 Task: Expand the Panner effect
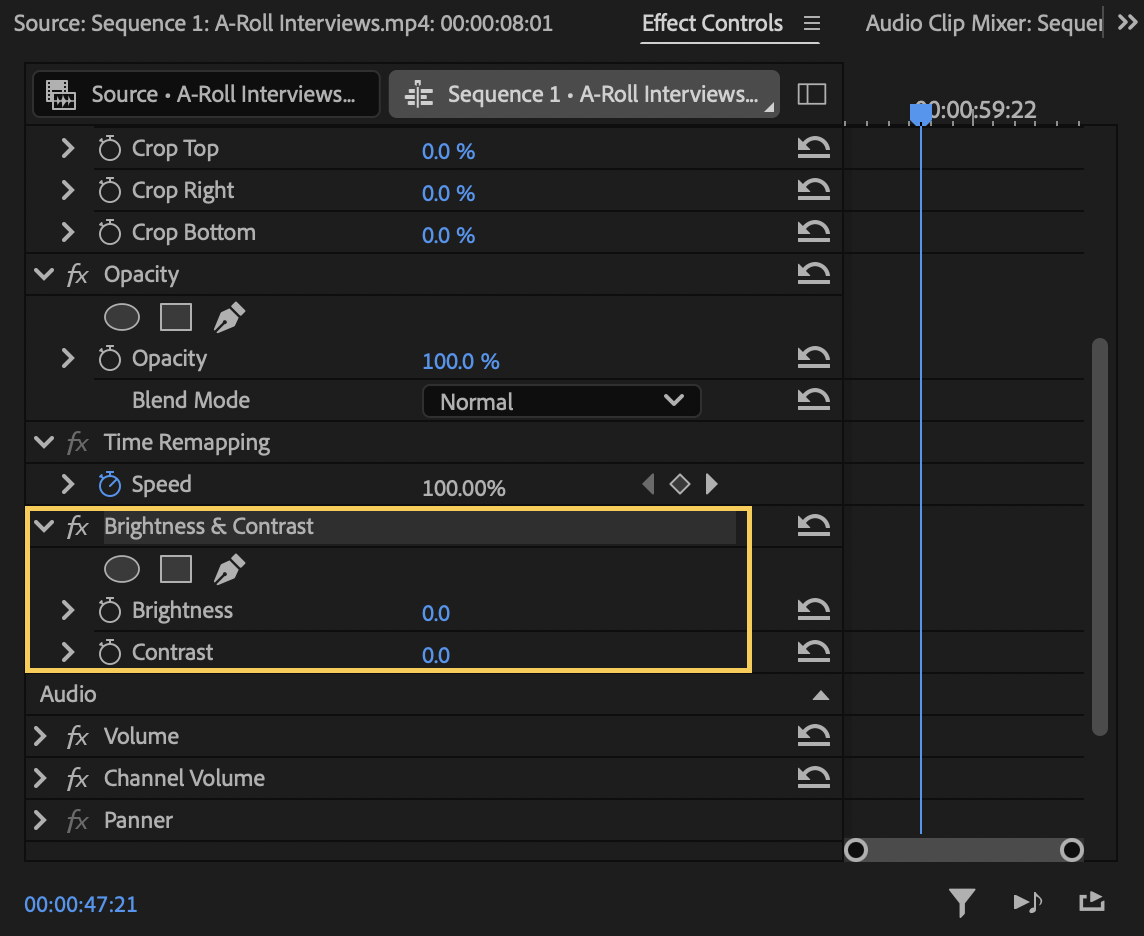pos(40,820)
